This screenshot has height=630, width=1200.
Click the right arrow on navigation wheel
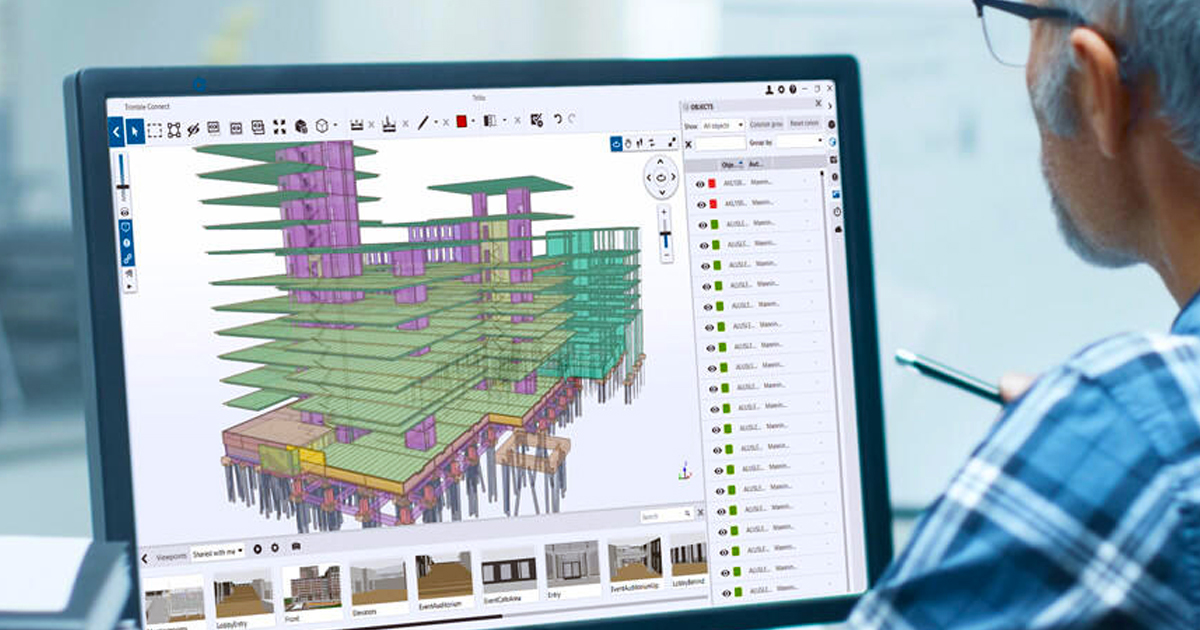click(x=674, y=176)
